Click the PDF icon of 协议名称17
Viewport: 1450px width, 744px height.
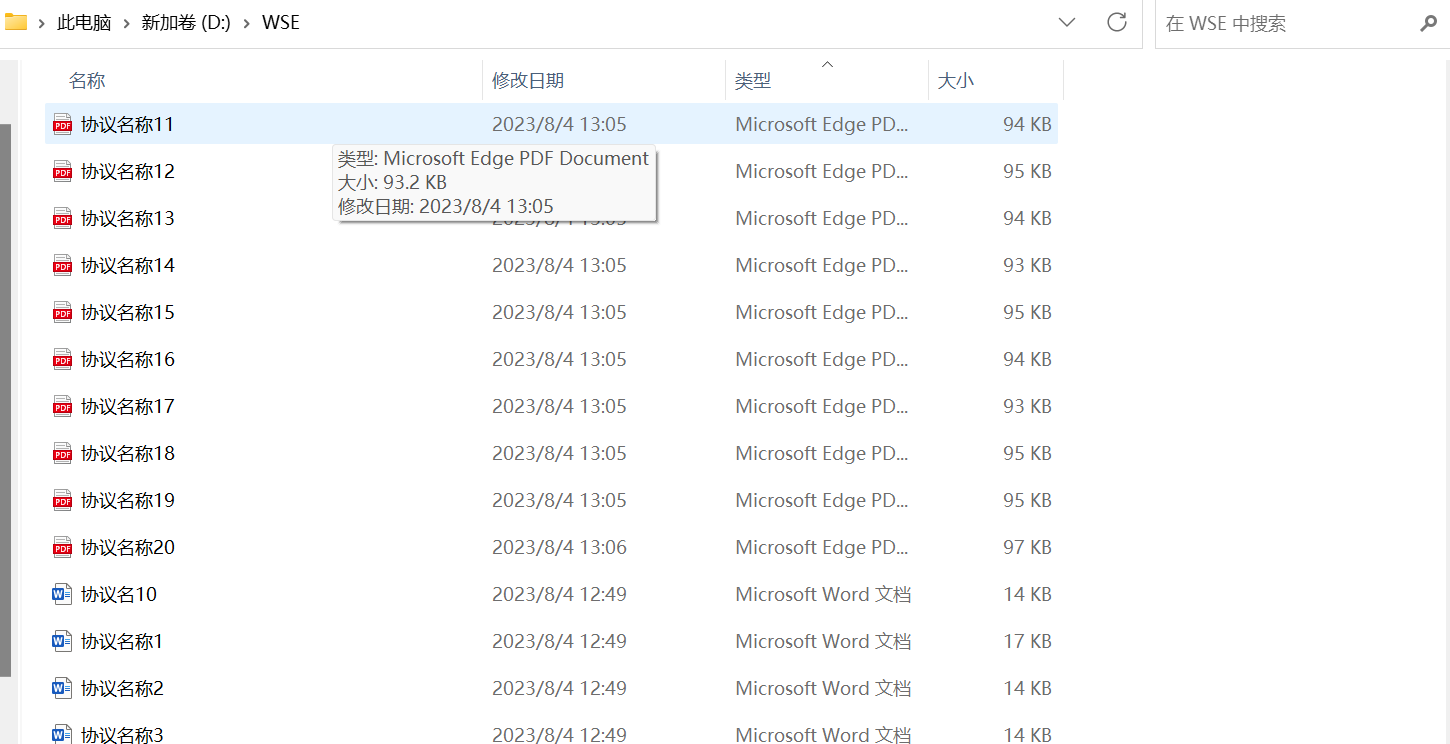click(62, 407)
